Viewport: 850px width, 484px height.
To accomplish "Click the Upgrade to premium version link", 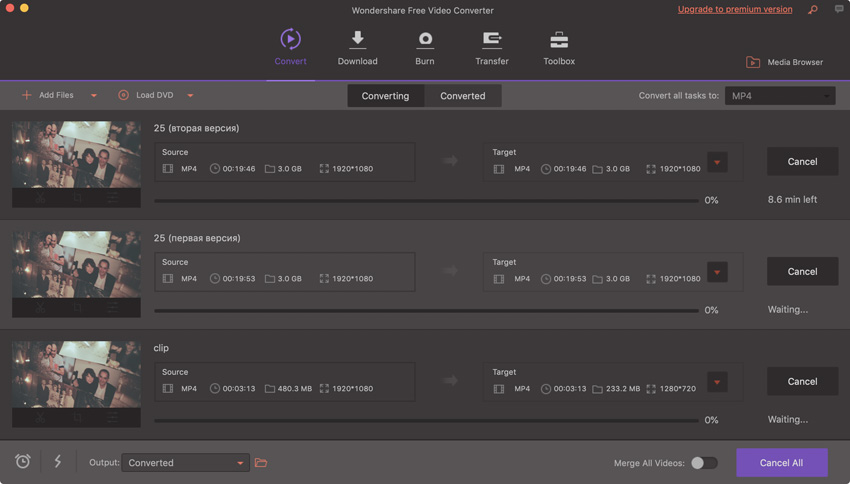I will (x=735, y=10).
